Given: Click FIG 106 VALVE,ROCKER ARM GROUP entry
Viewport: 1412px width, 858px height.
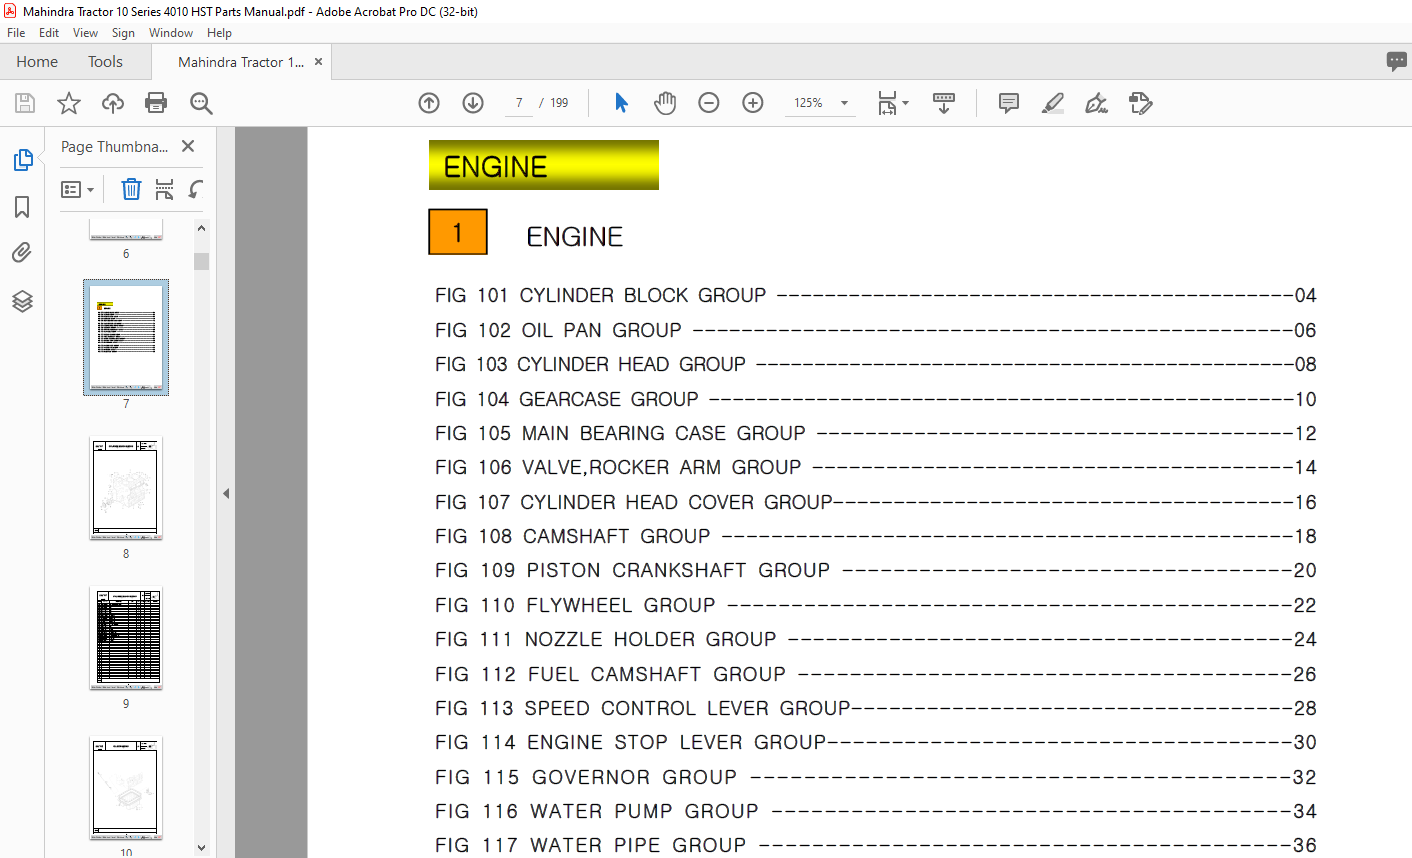Looking at the screenshot, I should (875, 468).
